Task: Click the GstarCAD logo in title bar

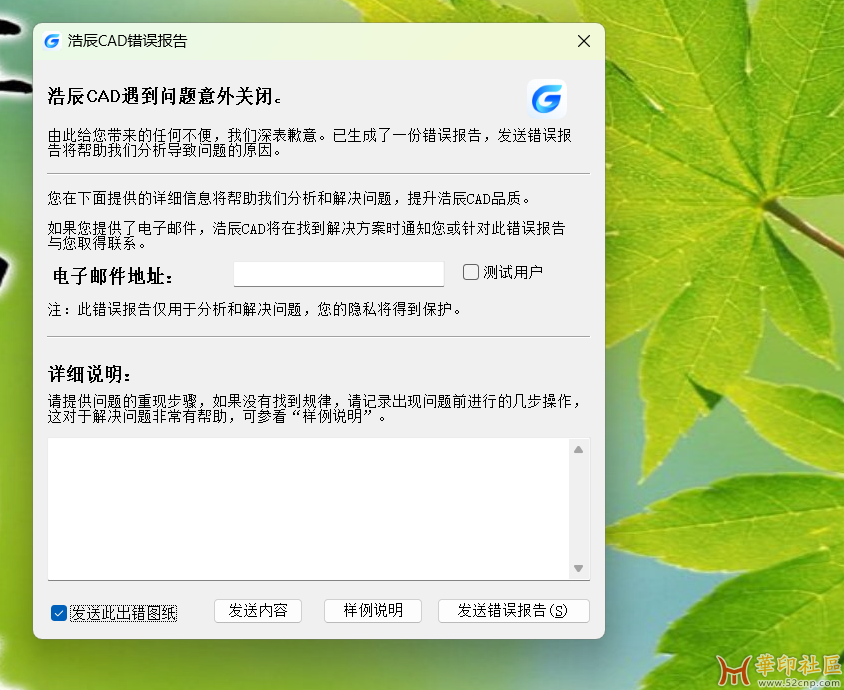Action: 52,41
